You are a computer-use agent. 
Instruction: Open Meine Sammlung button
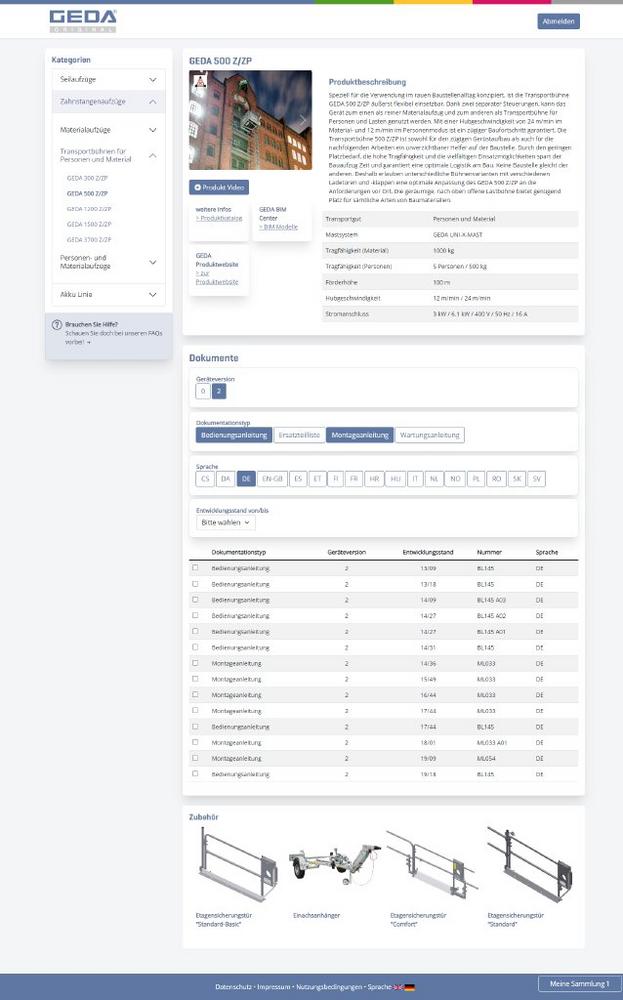(580, 983)
